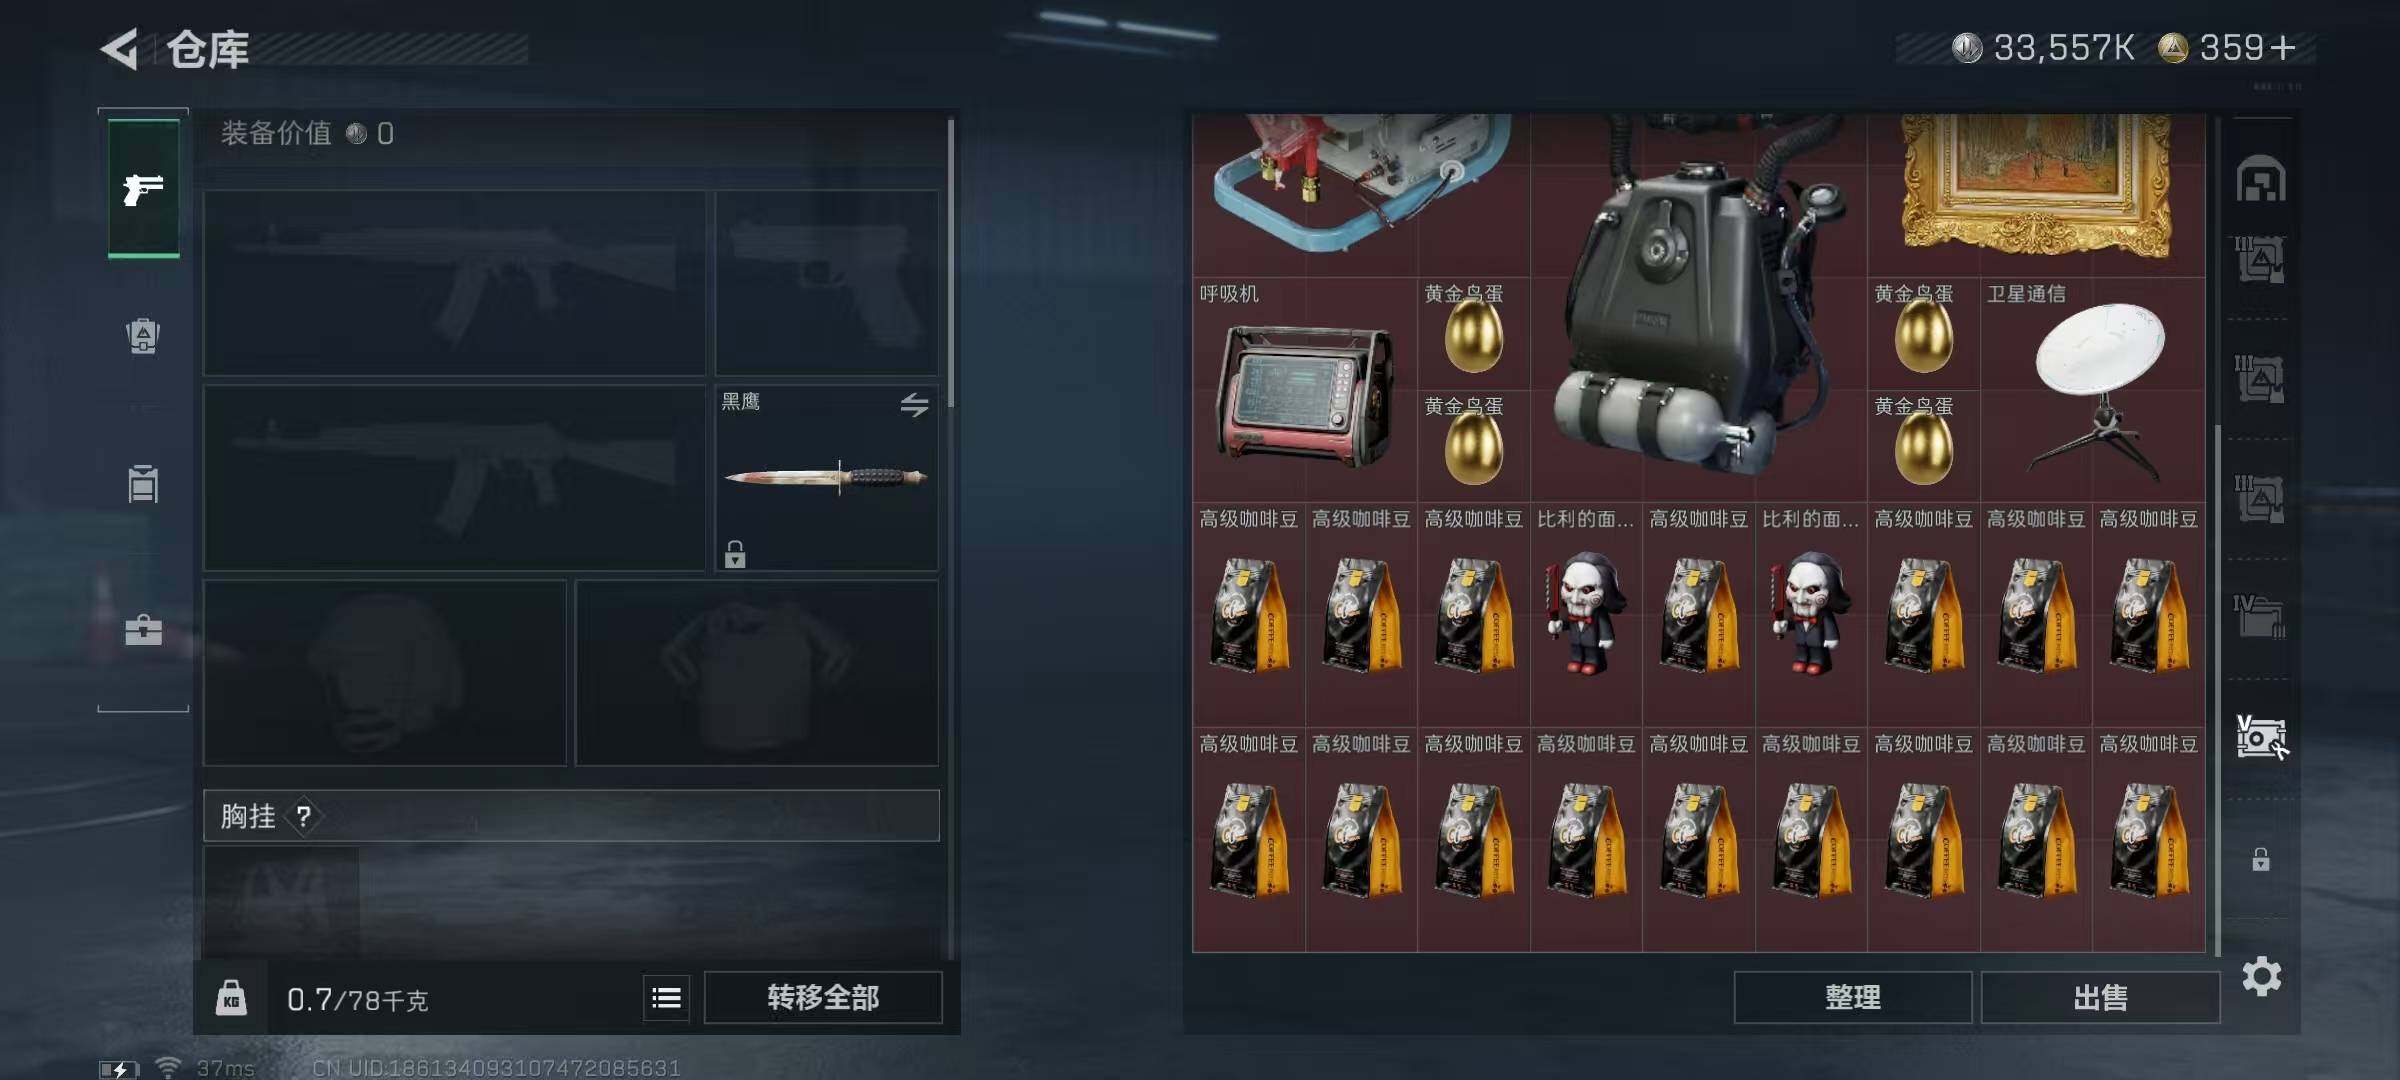This screenshot has width=2400, height=1080.
Task: Click the 整理 sort button
Action: [x=1853, y=997]
